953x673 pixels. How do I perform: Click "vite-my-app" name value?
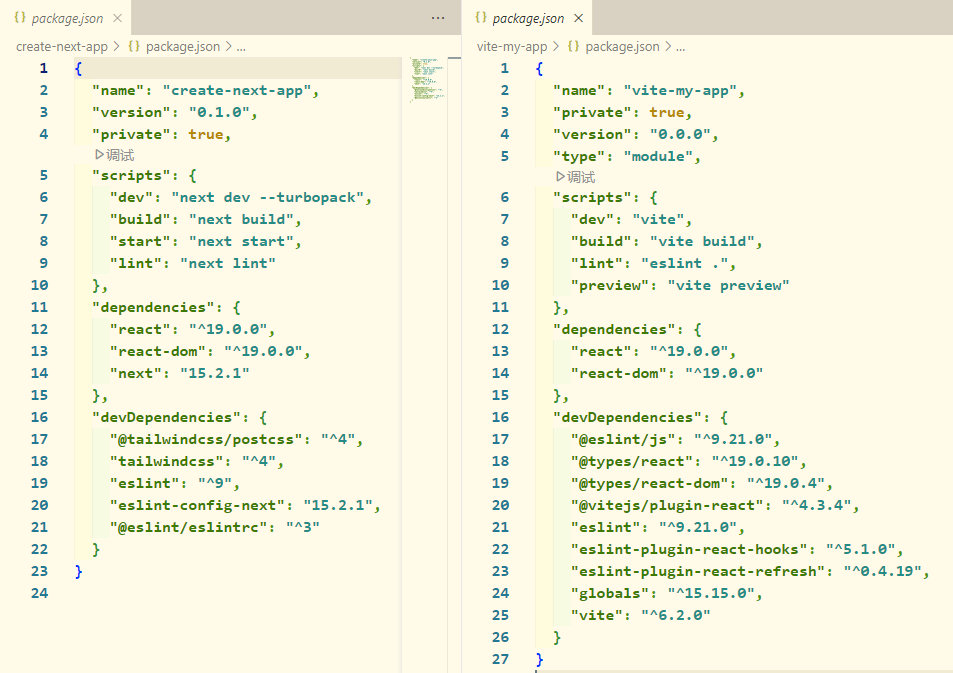680,90
